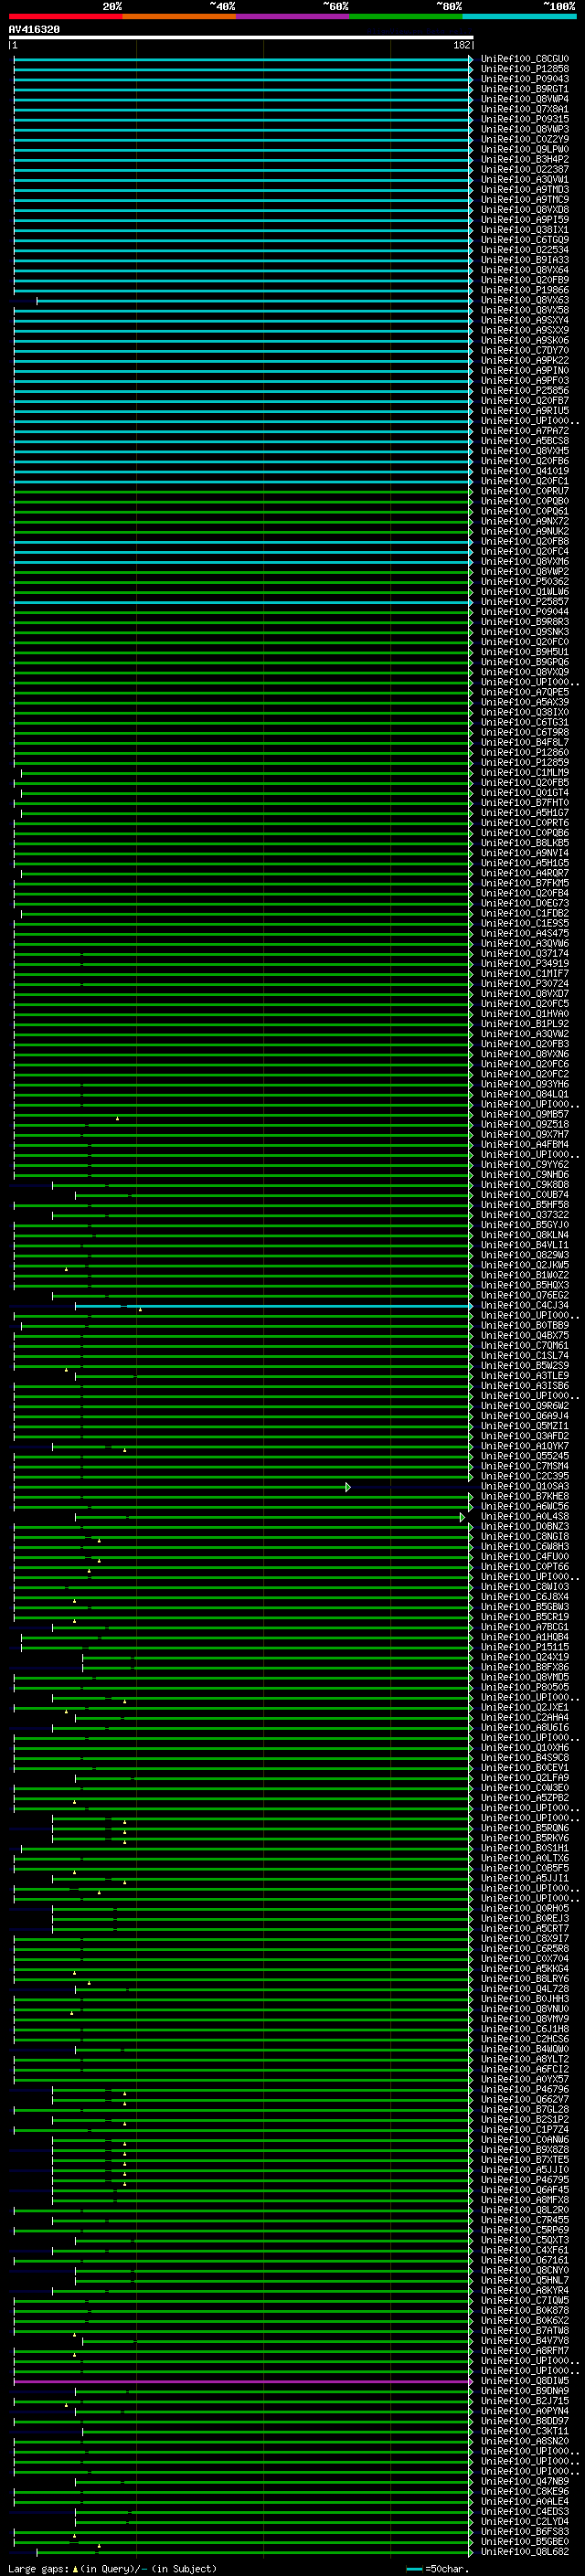Select the UniRef100_B9IA33 label
585x2576 pixels.
coord(525,260)
